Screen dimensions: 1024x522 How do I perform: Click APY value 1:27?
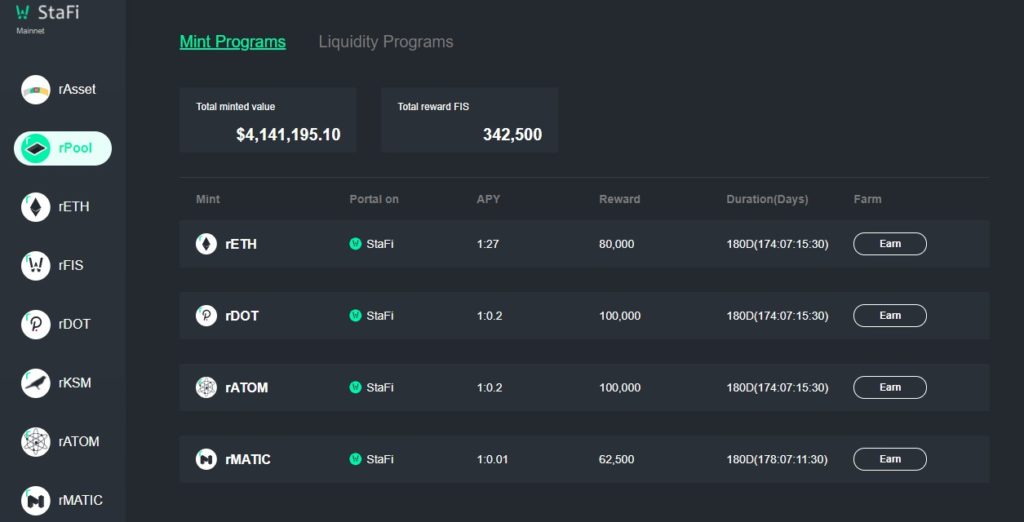[x=487, y=244]
